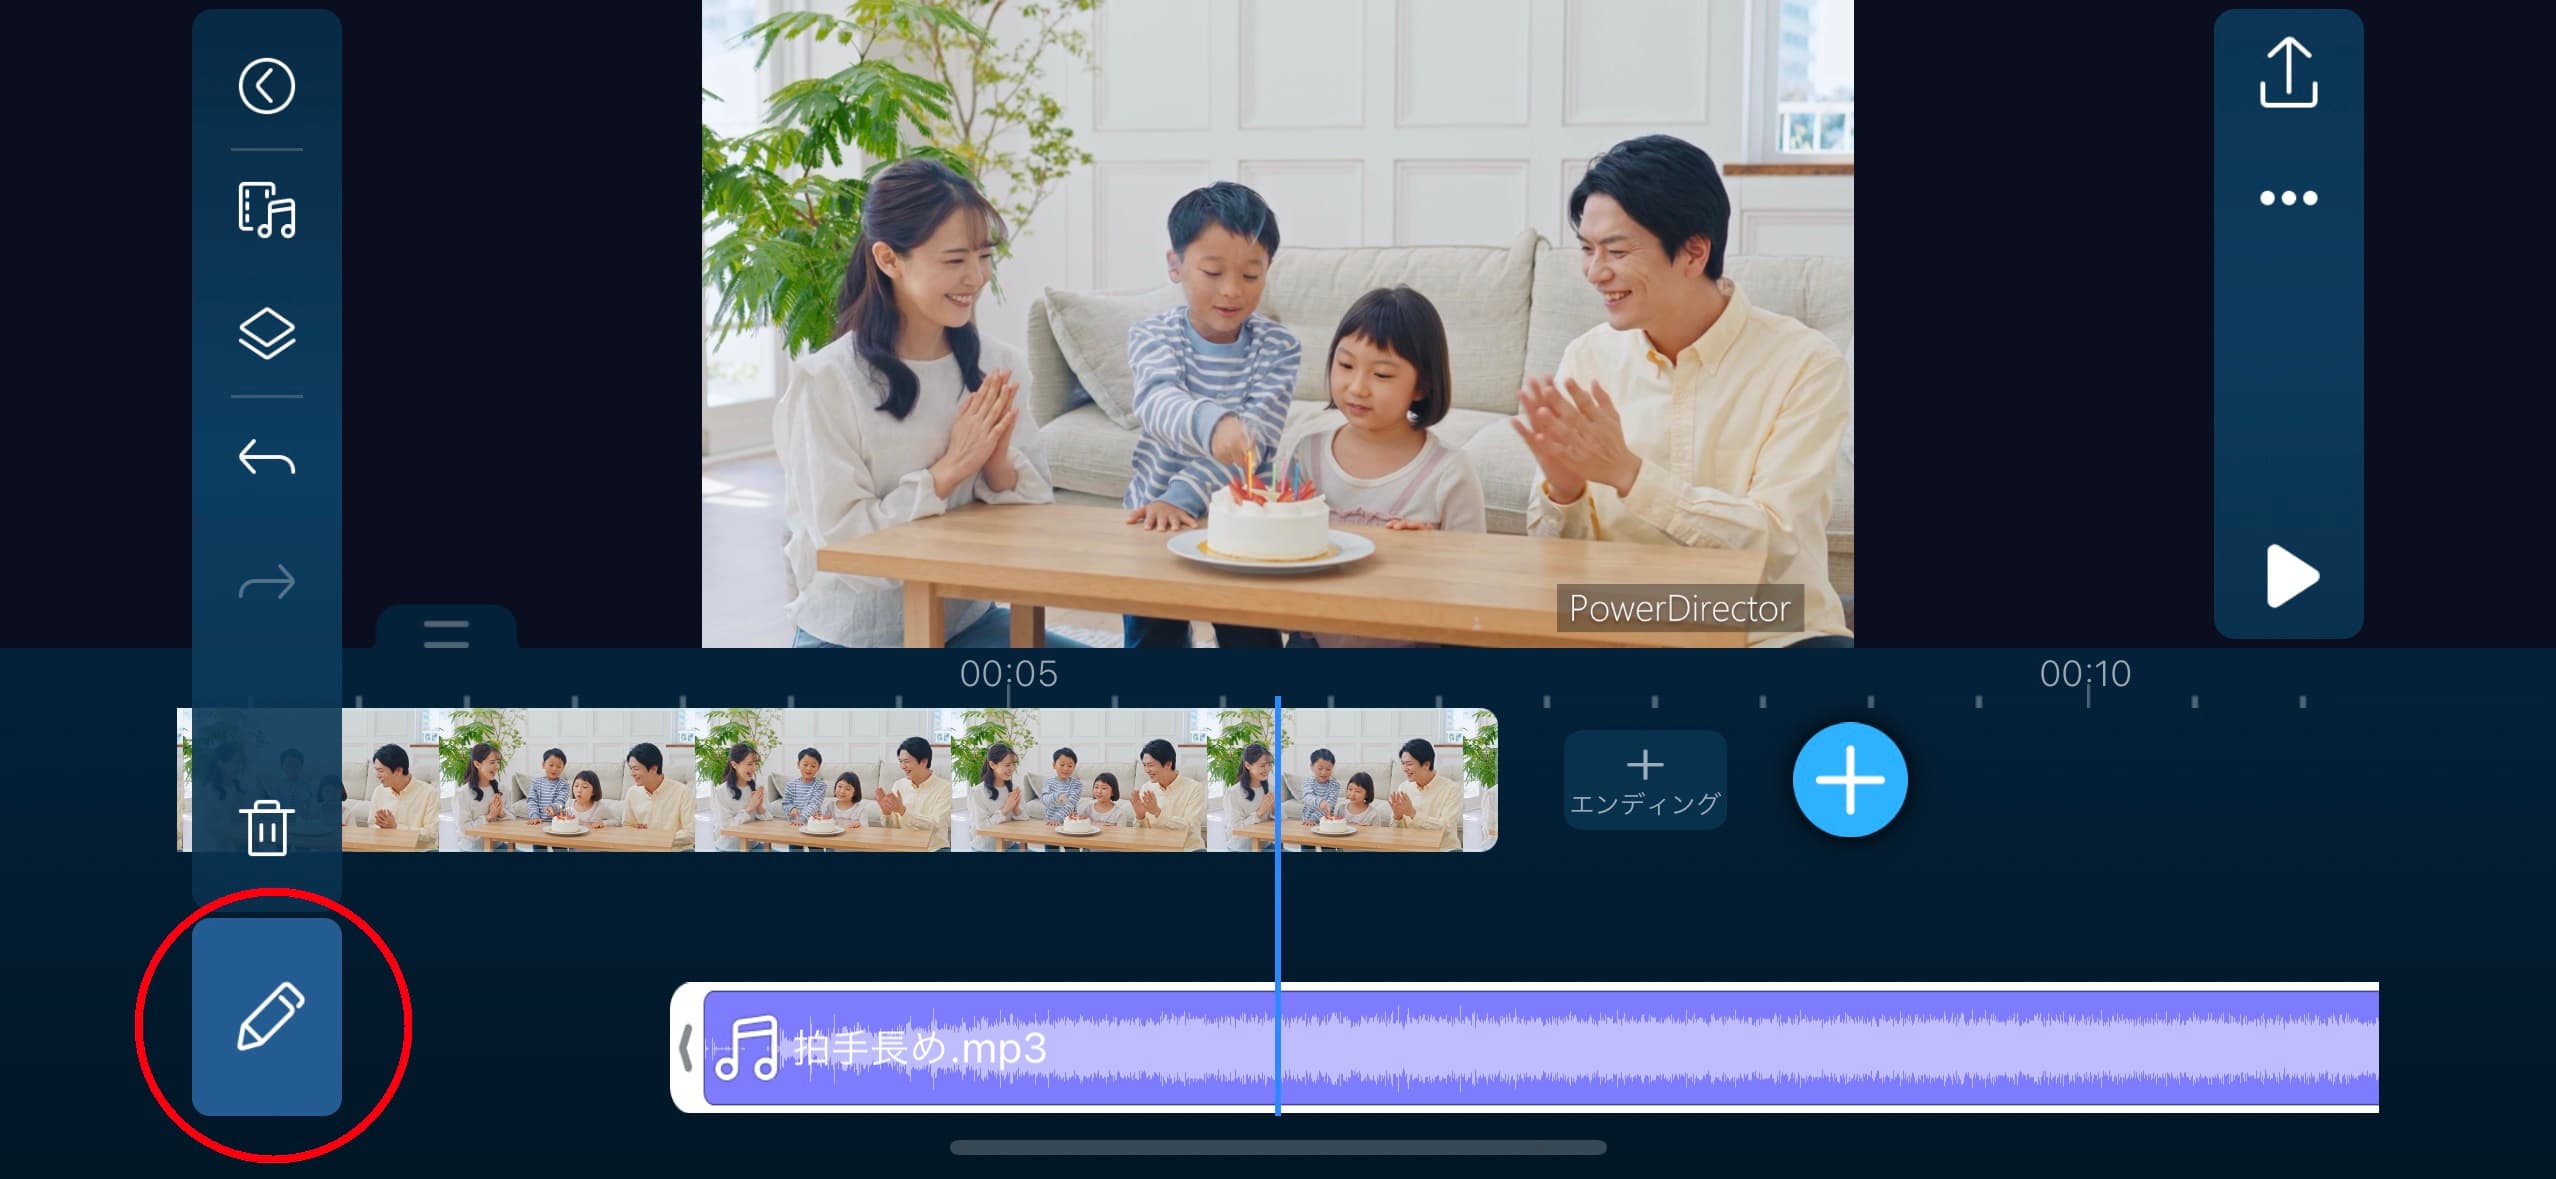This screenshot has height=1179, width=2556.
Task: Tap the back arrow circle icon
Action: click(x=266, y=86)
